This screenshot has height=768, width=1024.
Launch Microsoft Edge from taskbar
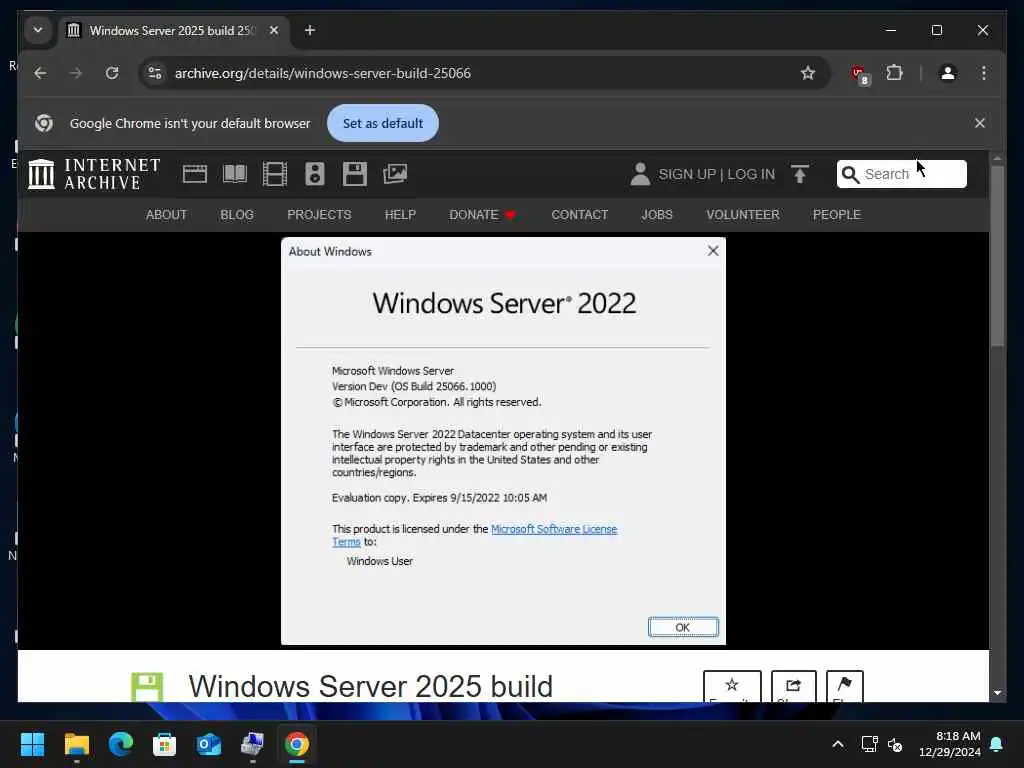(x=121, y=744)
